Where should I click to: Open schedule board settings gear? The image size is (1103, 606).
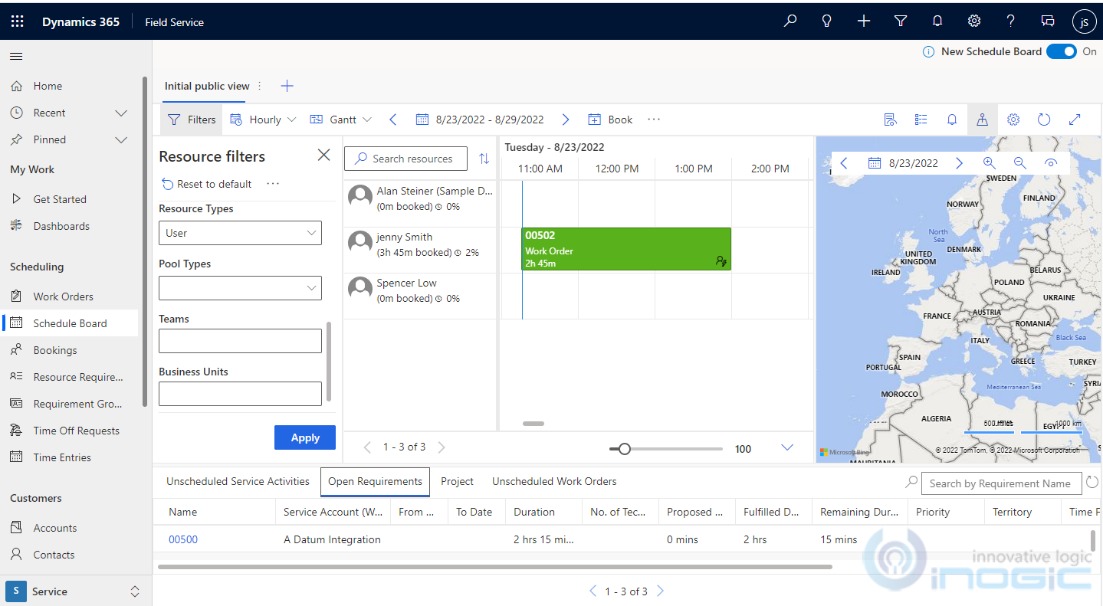coord(1013,119)
